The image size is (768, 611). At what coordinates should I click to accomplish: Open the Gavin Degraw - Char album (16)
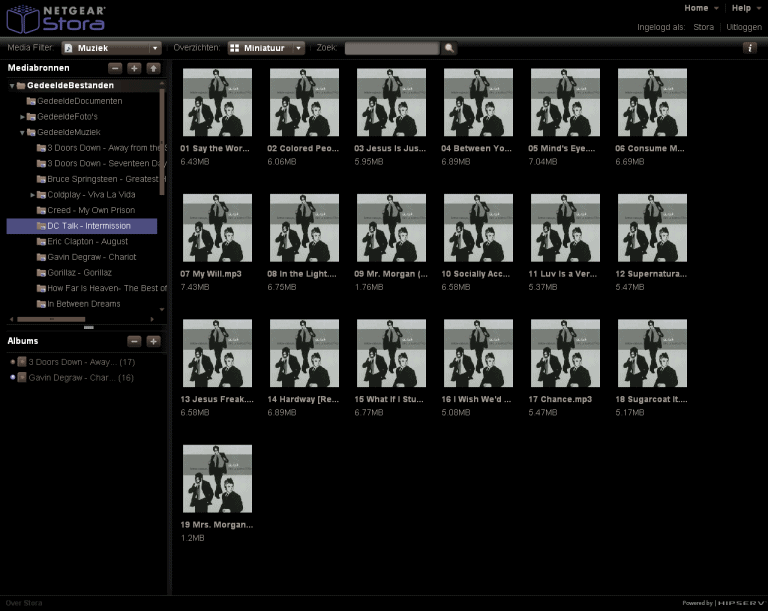tap(81, 378)
